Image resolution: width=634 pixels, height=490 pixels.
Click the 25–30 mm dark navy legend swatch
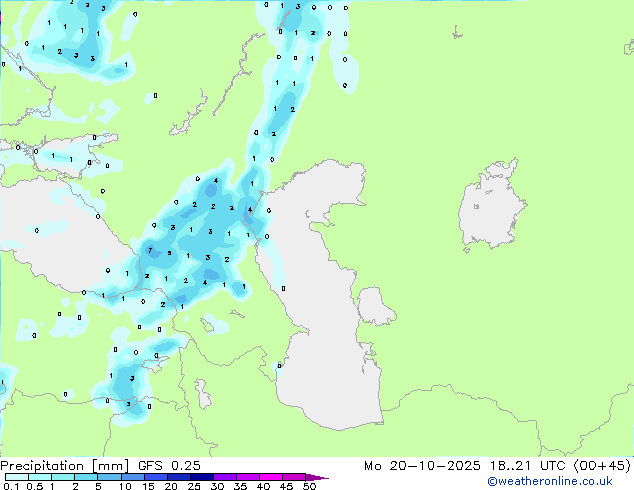pos(202,477)
